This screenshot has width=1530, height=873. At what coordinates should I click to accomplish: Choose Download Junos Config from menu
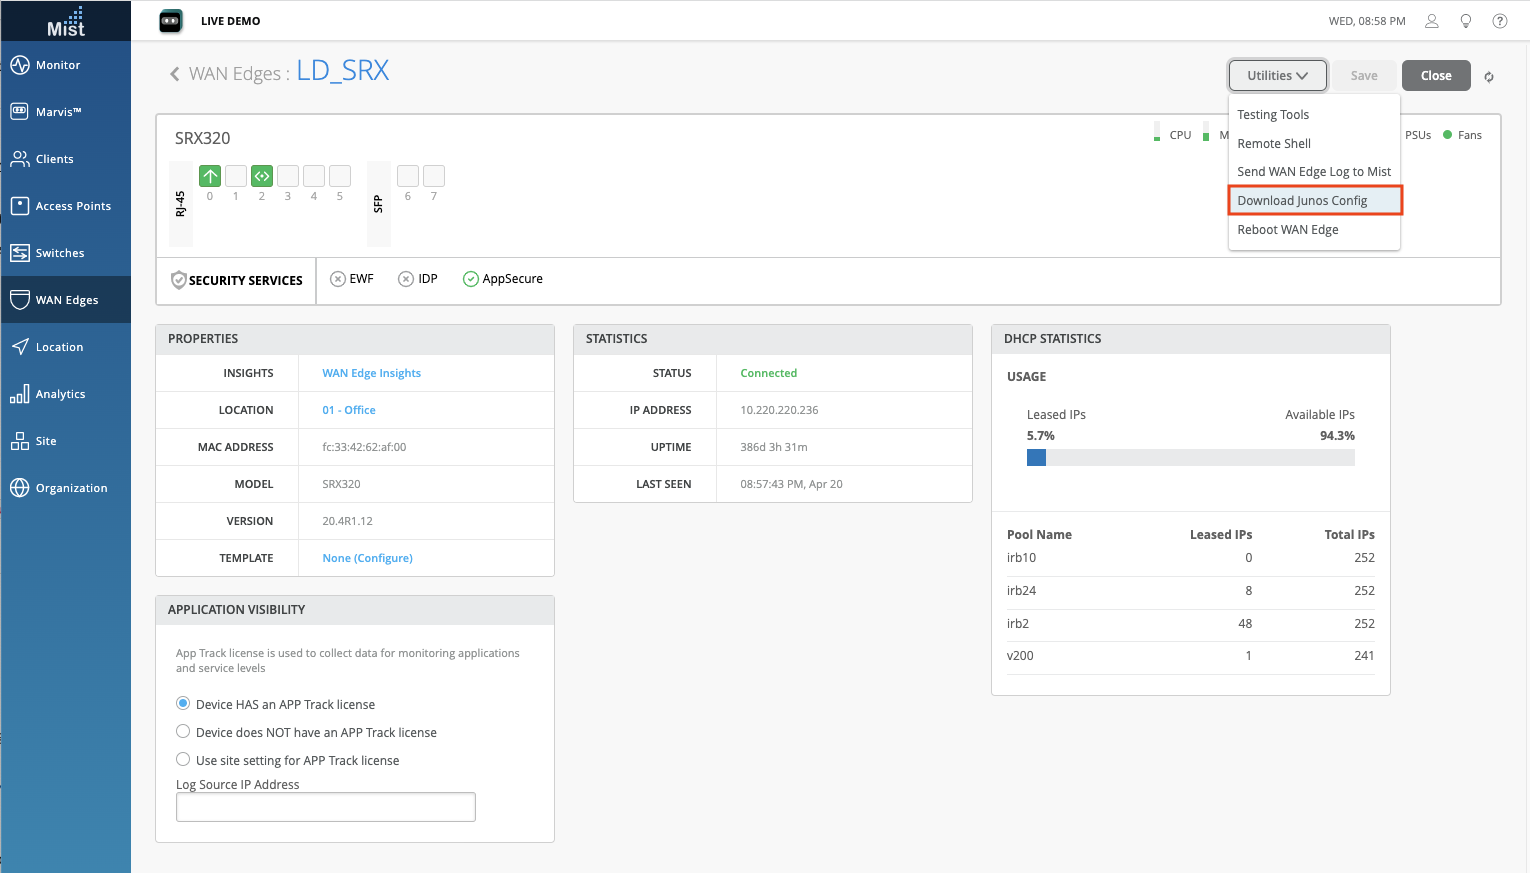(x=1302, y=201)
